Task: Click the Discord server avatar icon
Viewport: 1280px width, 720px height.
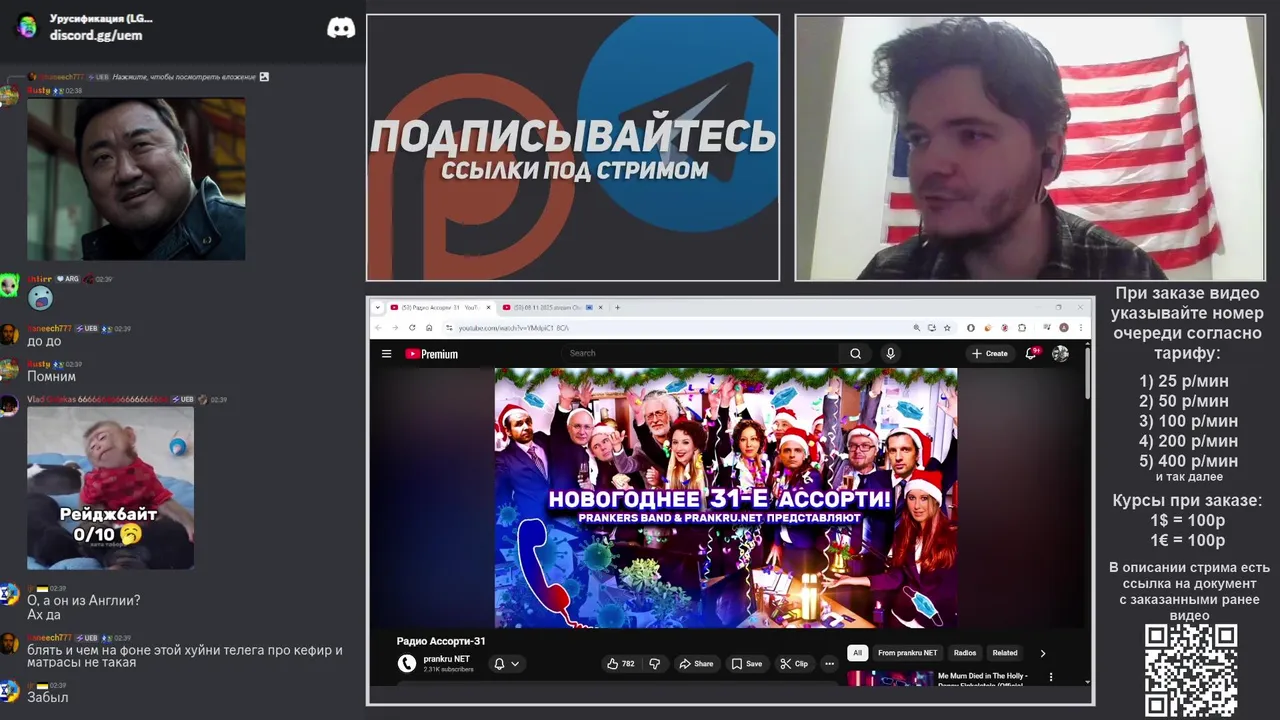Action: coord(27,26)
